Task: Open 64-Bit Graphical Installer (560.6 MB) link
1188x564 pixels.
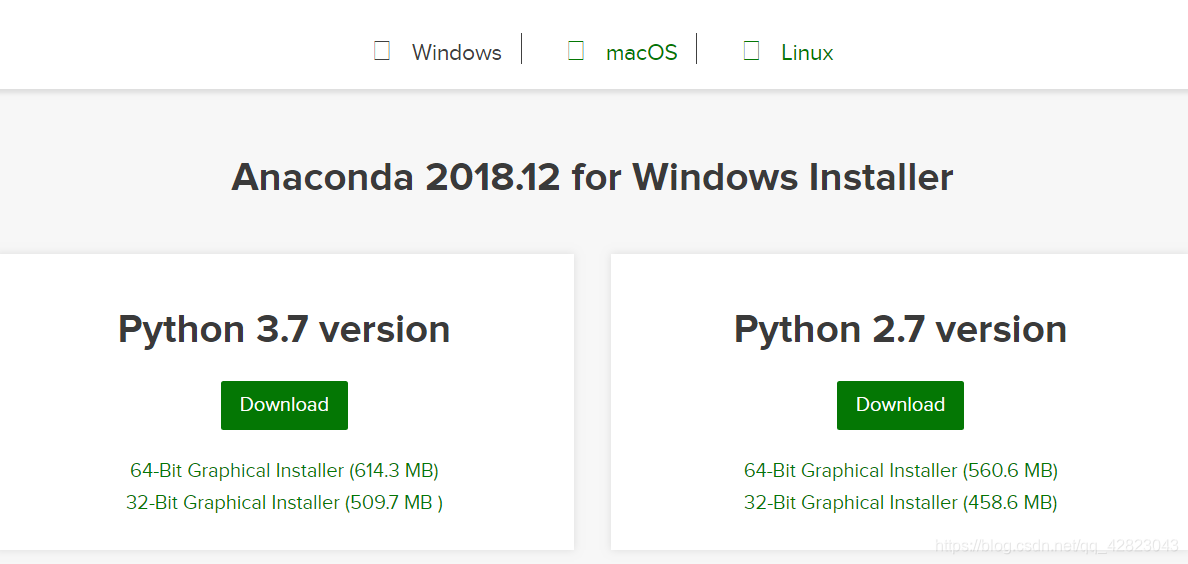Action: pyautogui.click(x=901, y=470)
